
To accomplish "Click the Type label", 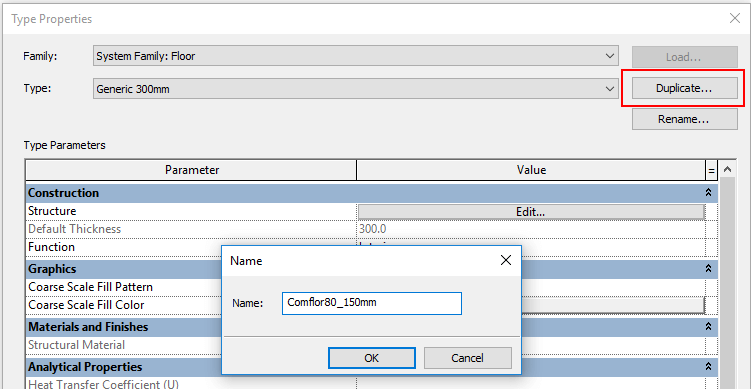I will coord(37,89).
